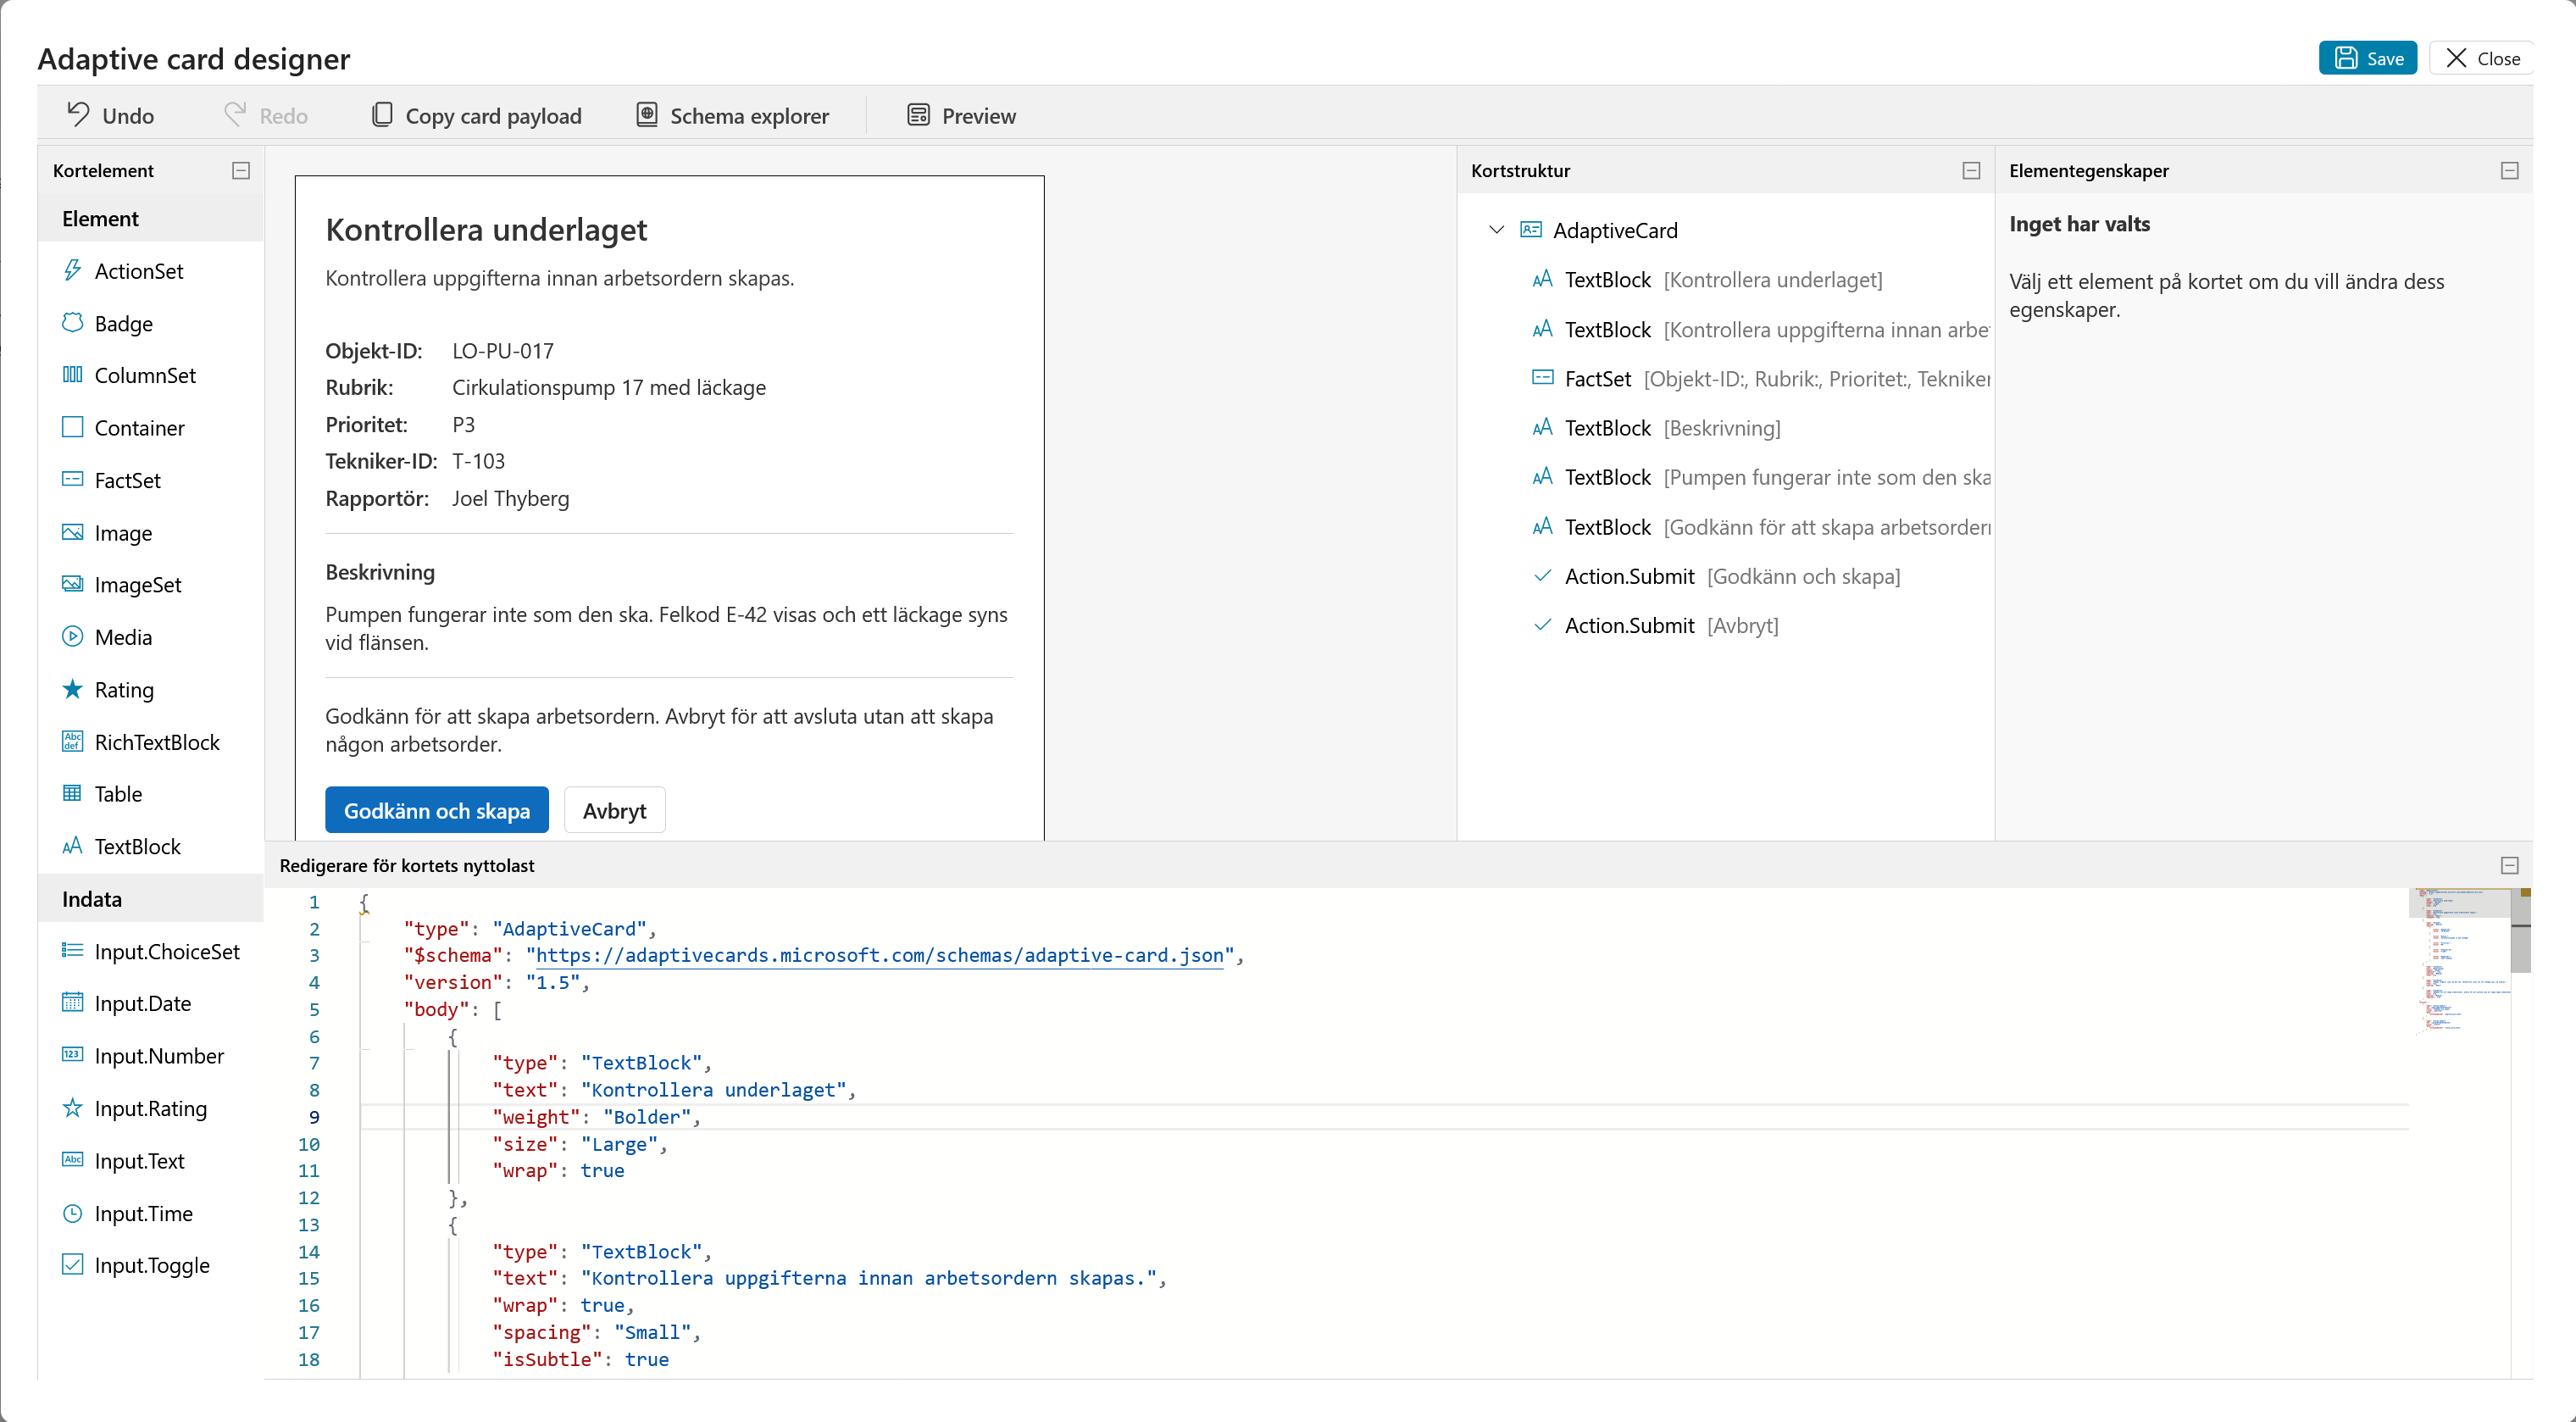This screenshot has height=1422, width=2576.
Task: Close the adaptive card designer
Action: (2483, 58)
